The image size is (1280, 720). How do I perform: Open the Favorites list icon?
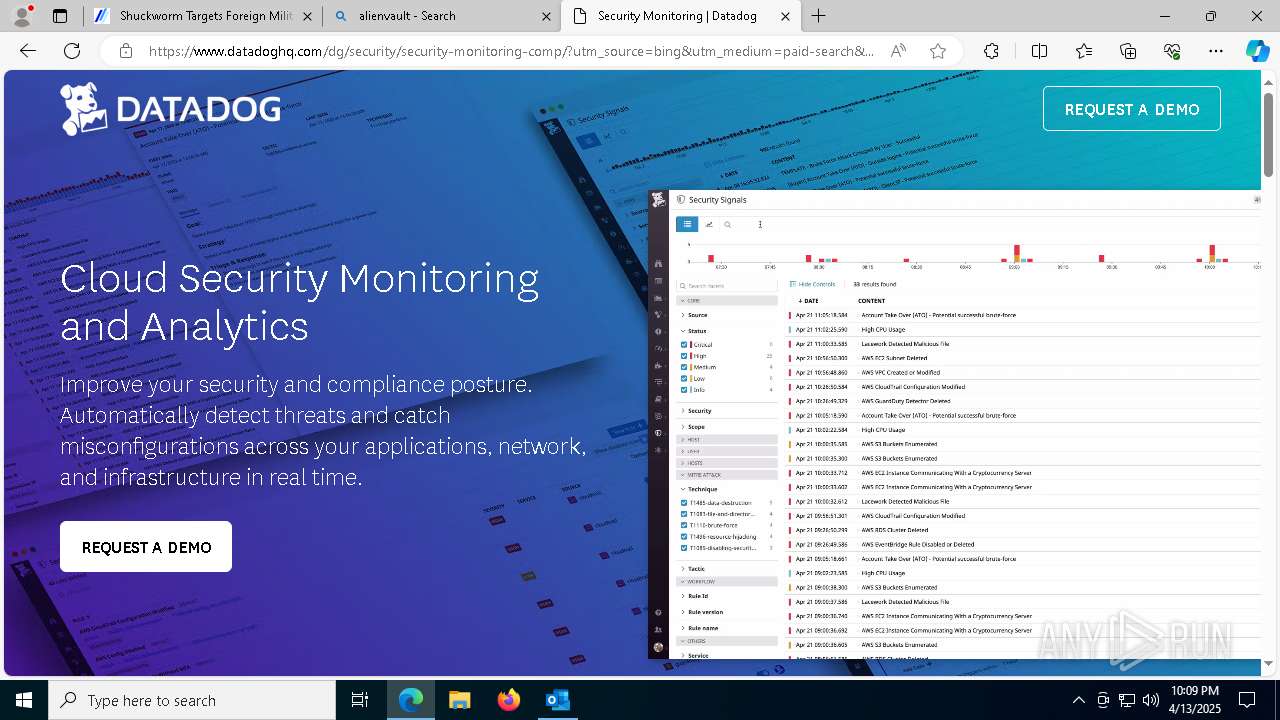pos(1084,51)
